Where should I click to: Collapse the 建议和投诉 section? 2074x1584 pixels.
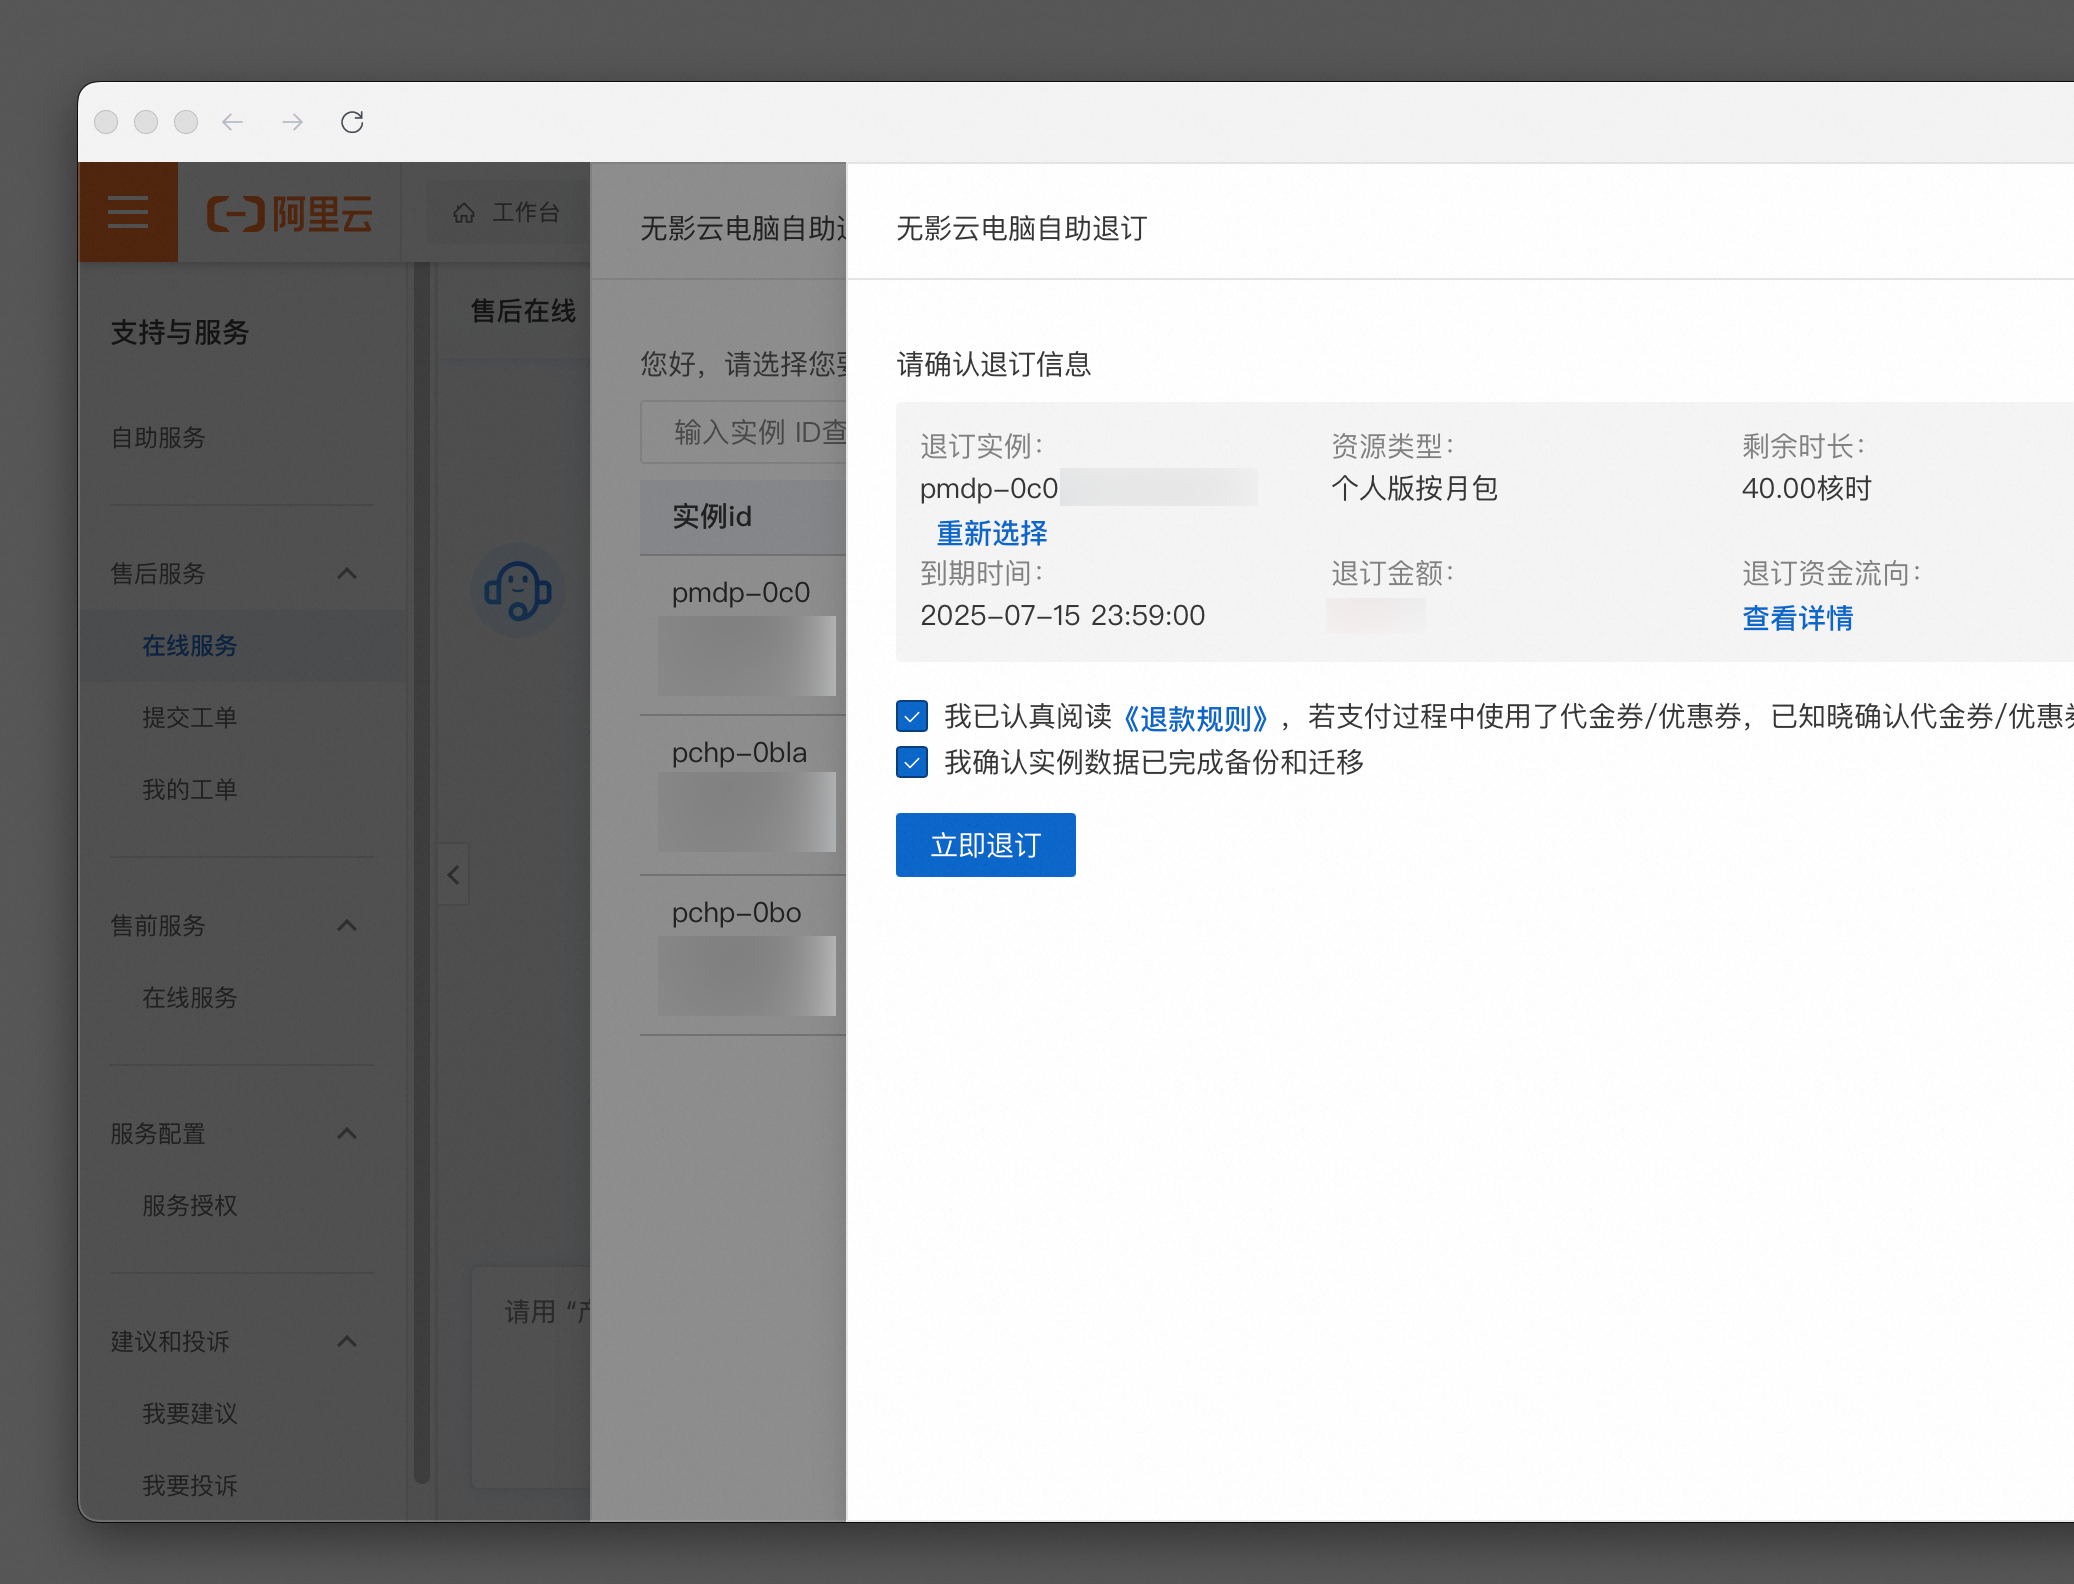pyautogui.click(x=347, y=1341)
